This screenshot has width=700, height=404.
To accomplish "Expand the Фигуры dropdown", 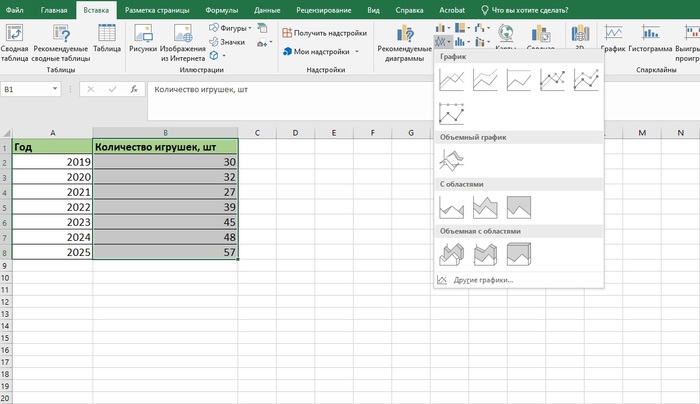I will click(x=234, y=28).
